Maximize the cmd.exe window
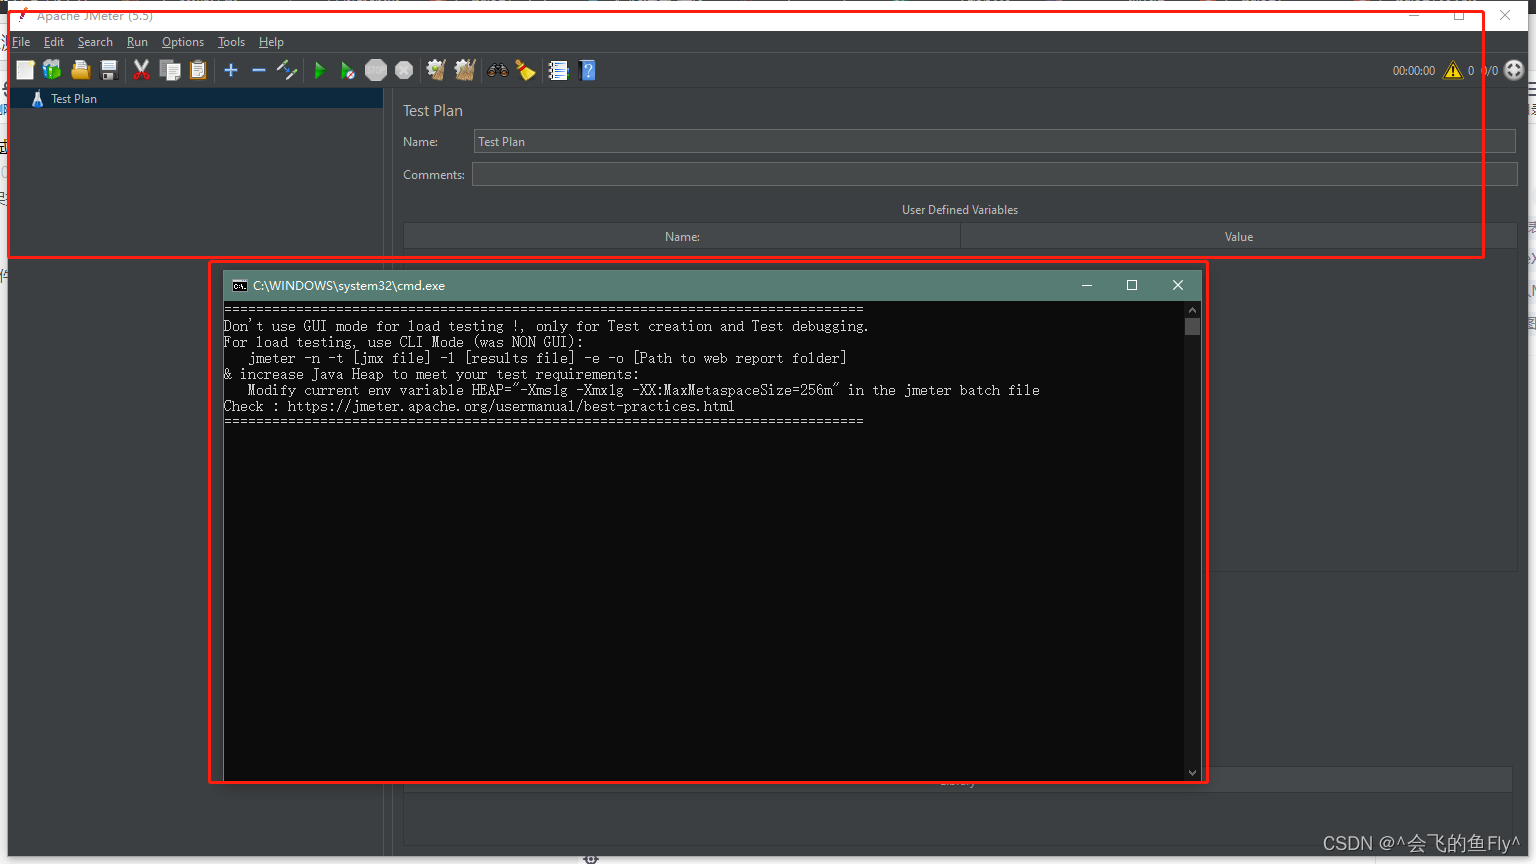1536x864 pixels. click(x=1132, y=285)
